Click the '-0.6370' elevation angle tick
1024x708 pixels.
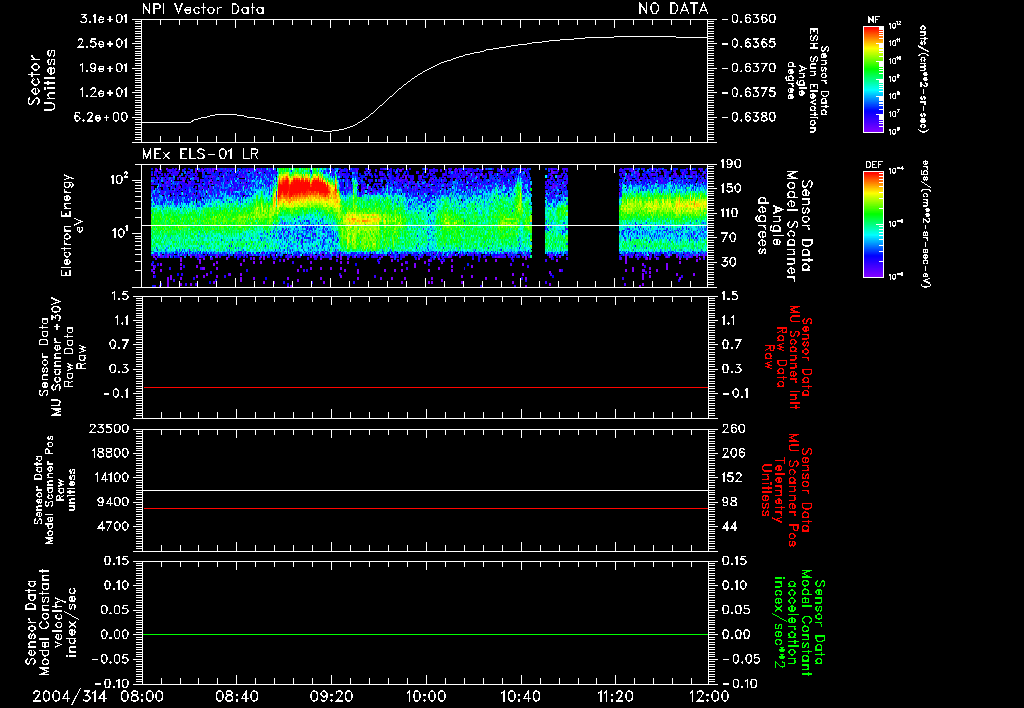click(749, 68)
